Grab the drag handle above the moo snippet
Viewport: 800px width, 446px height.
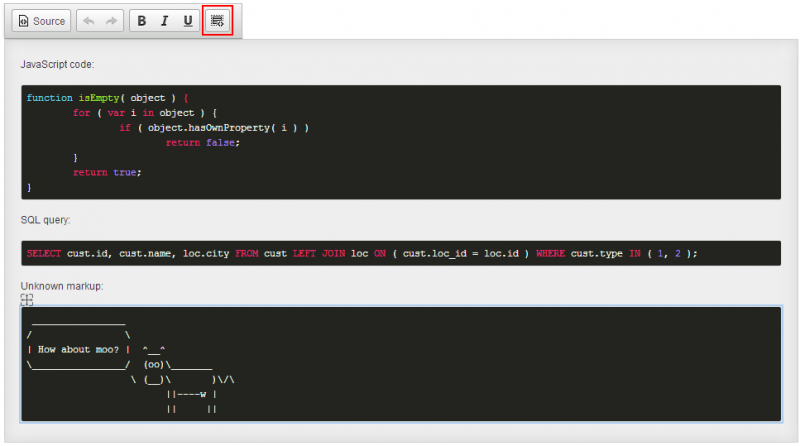pyautogui.click(x=27, y=300)
